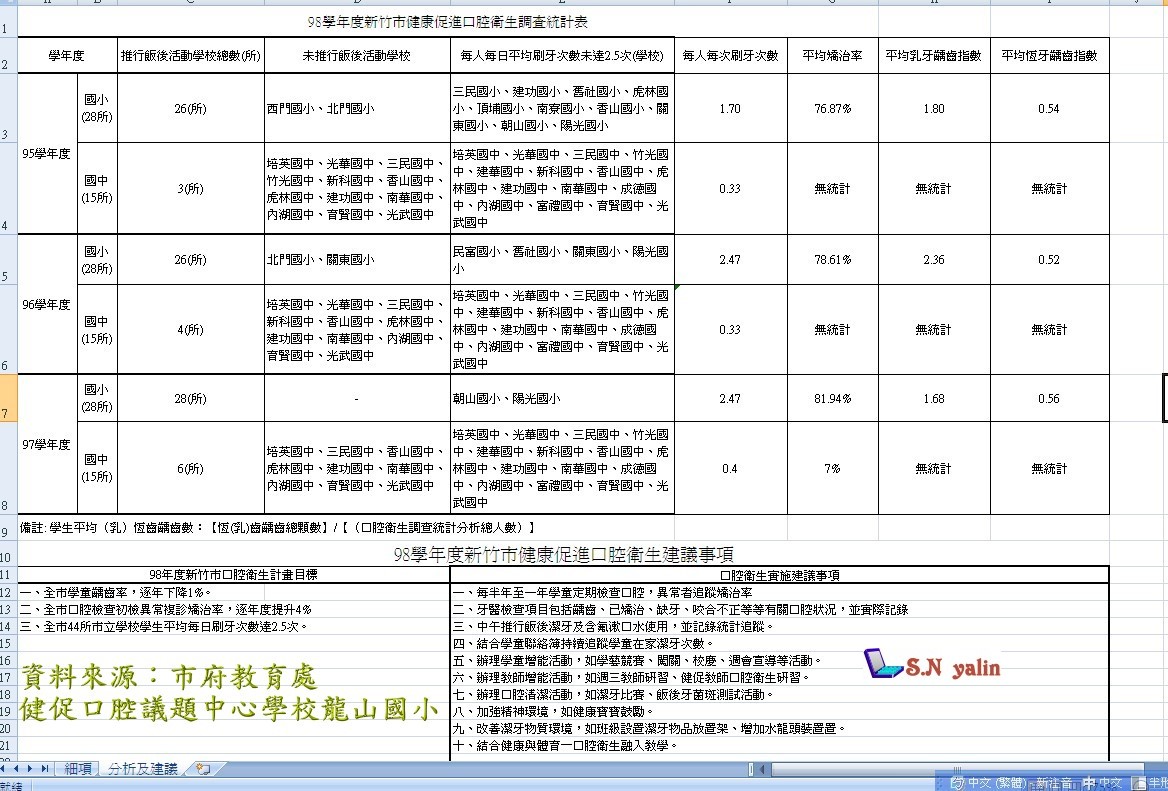Select the cell containing 0.52
This screenshot has width=1168, height=791.
[x=1050, y=260]
